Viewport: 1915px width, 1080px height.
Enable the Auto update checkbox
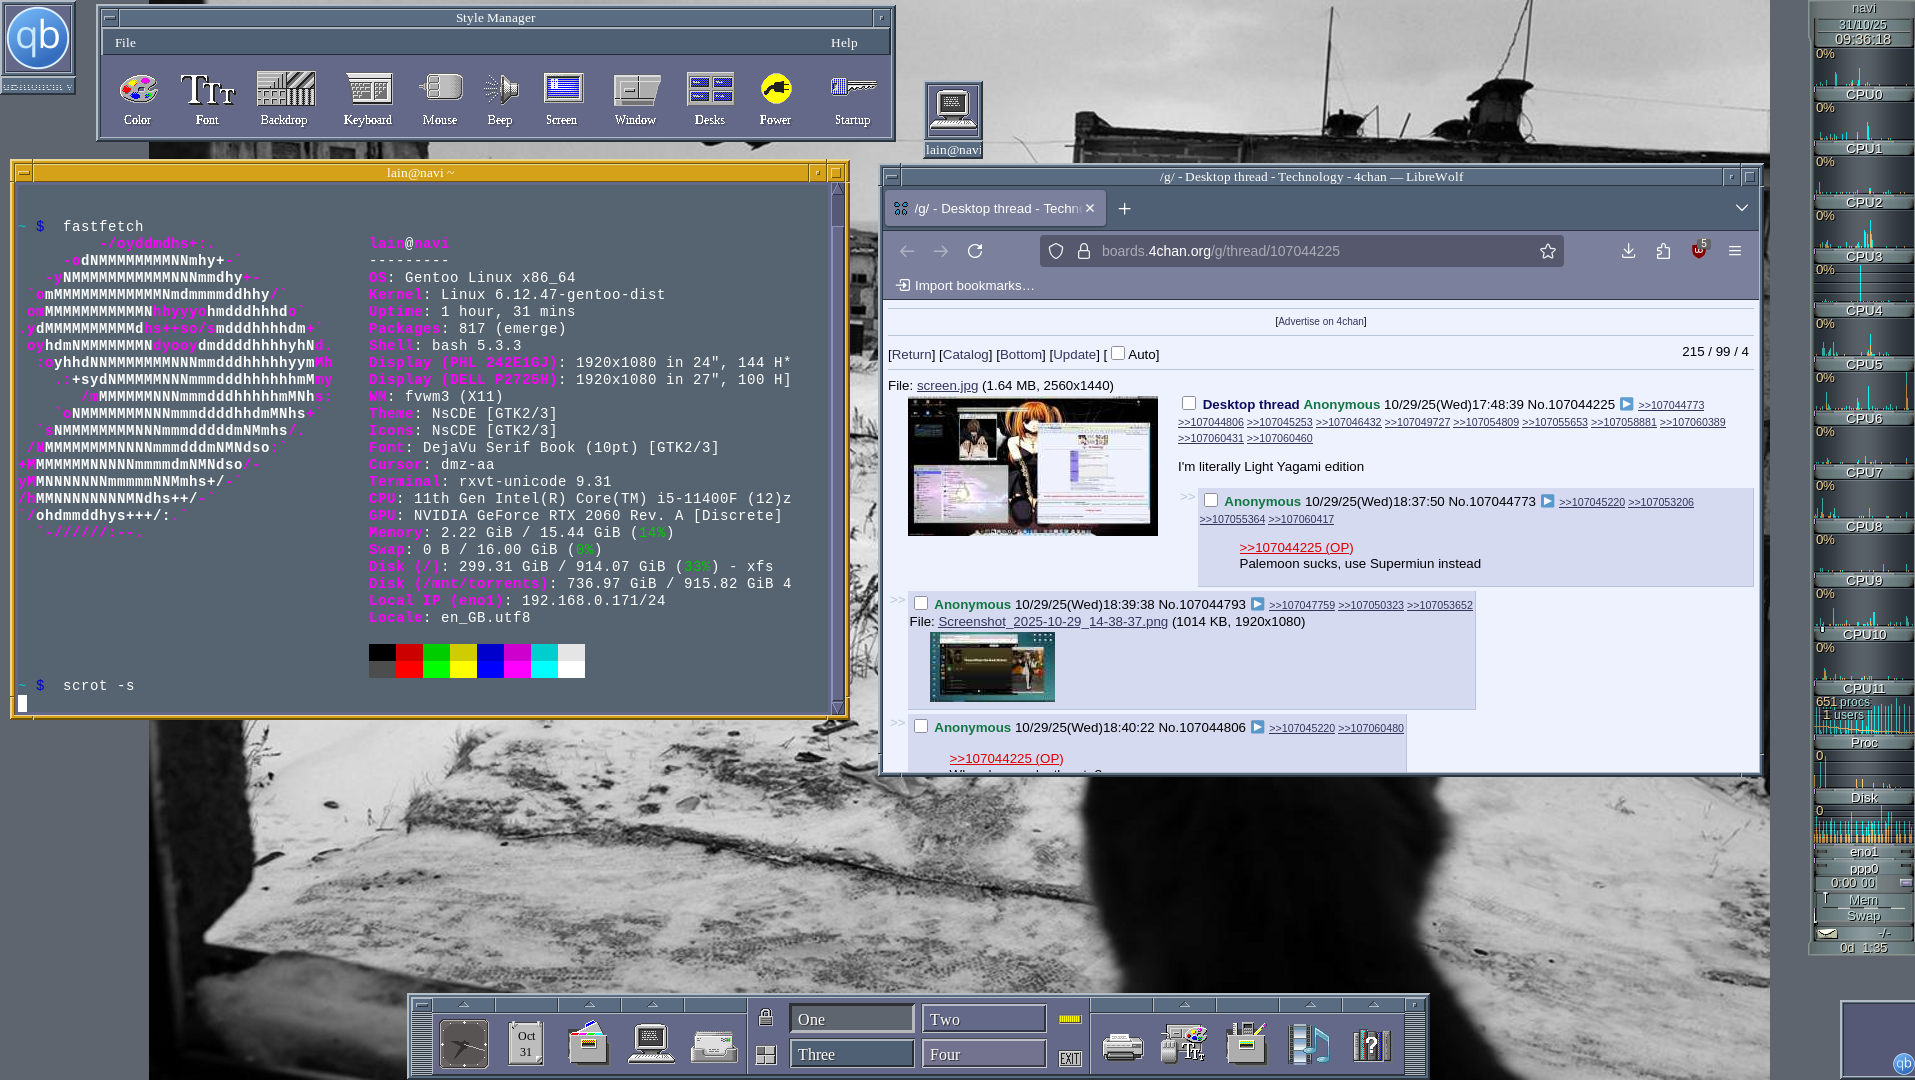tap(1118, 354)
